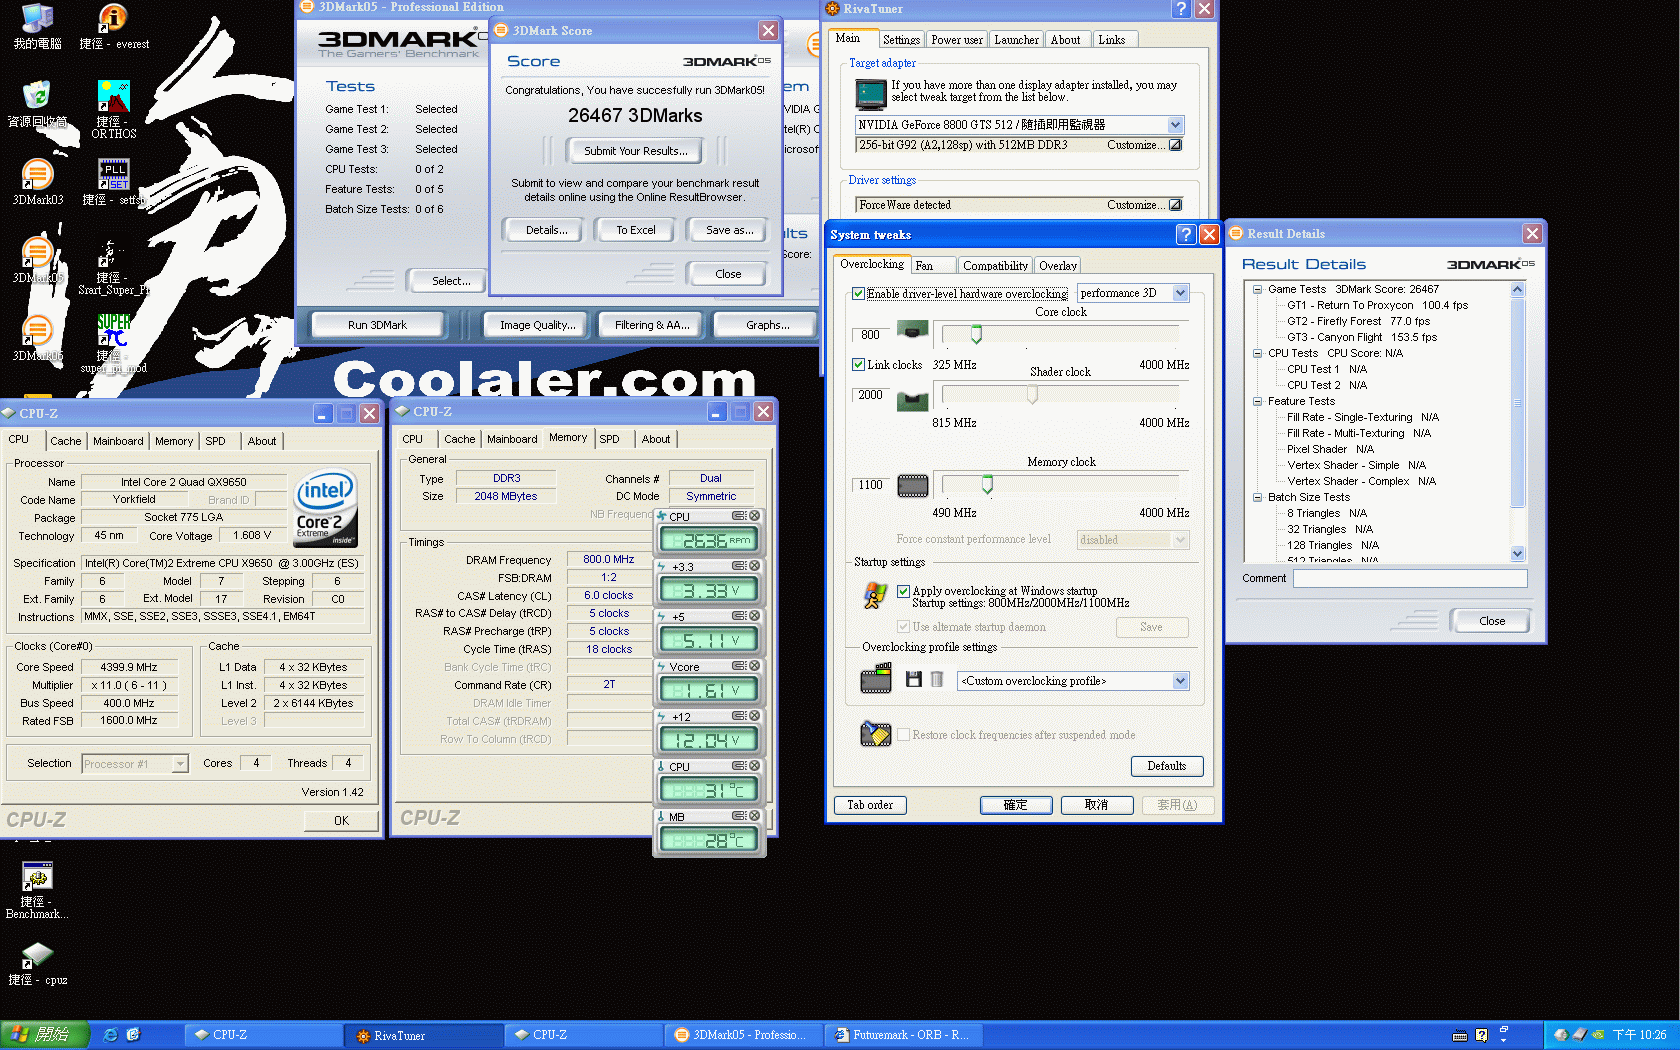The height and width of the screenshot is (1050, 1680).
Task: Open the Recycle Bin desktop icon
Action: pyautogui.click(x=37, y=104)
